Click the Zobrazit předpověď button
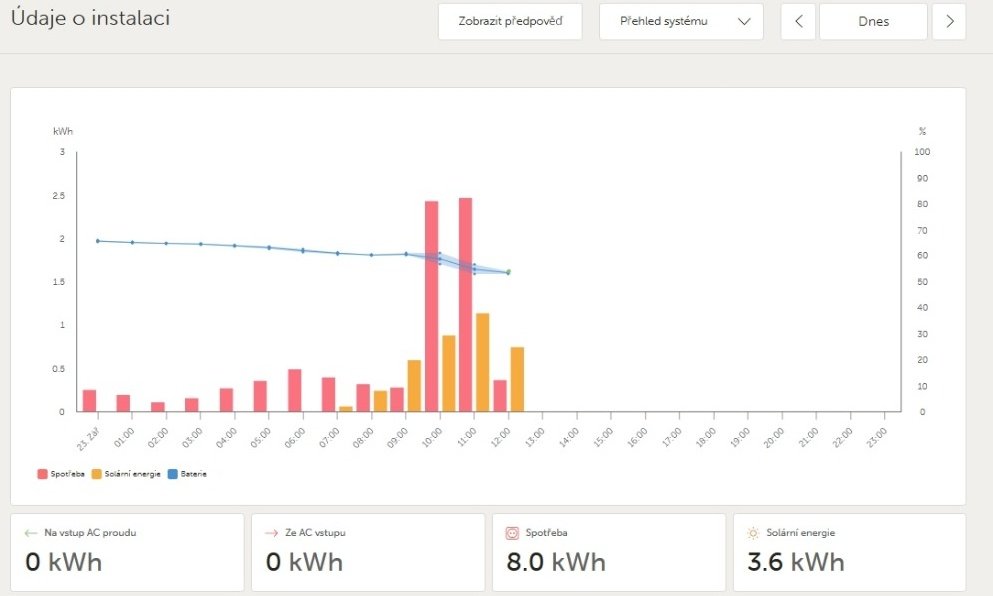The height and width of the screenshot is (596, 993). point(510,21)
